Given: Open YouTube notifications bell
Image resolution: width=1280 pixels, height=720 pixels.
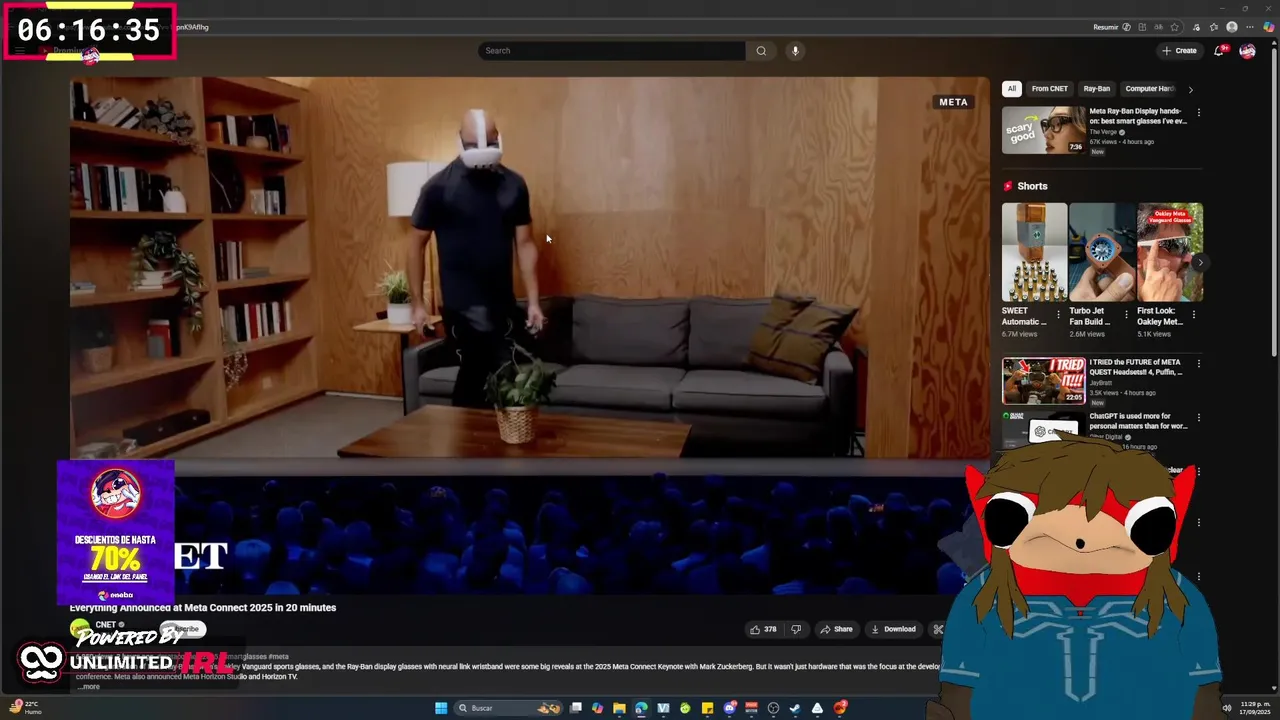Looking at the screenshot, I should point(1219,50).
